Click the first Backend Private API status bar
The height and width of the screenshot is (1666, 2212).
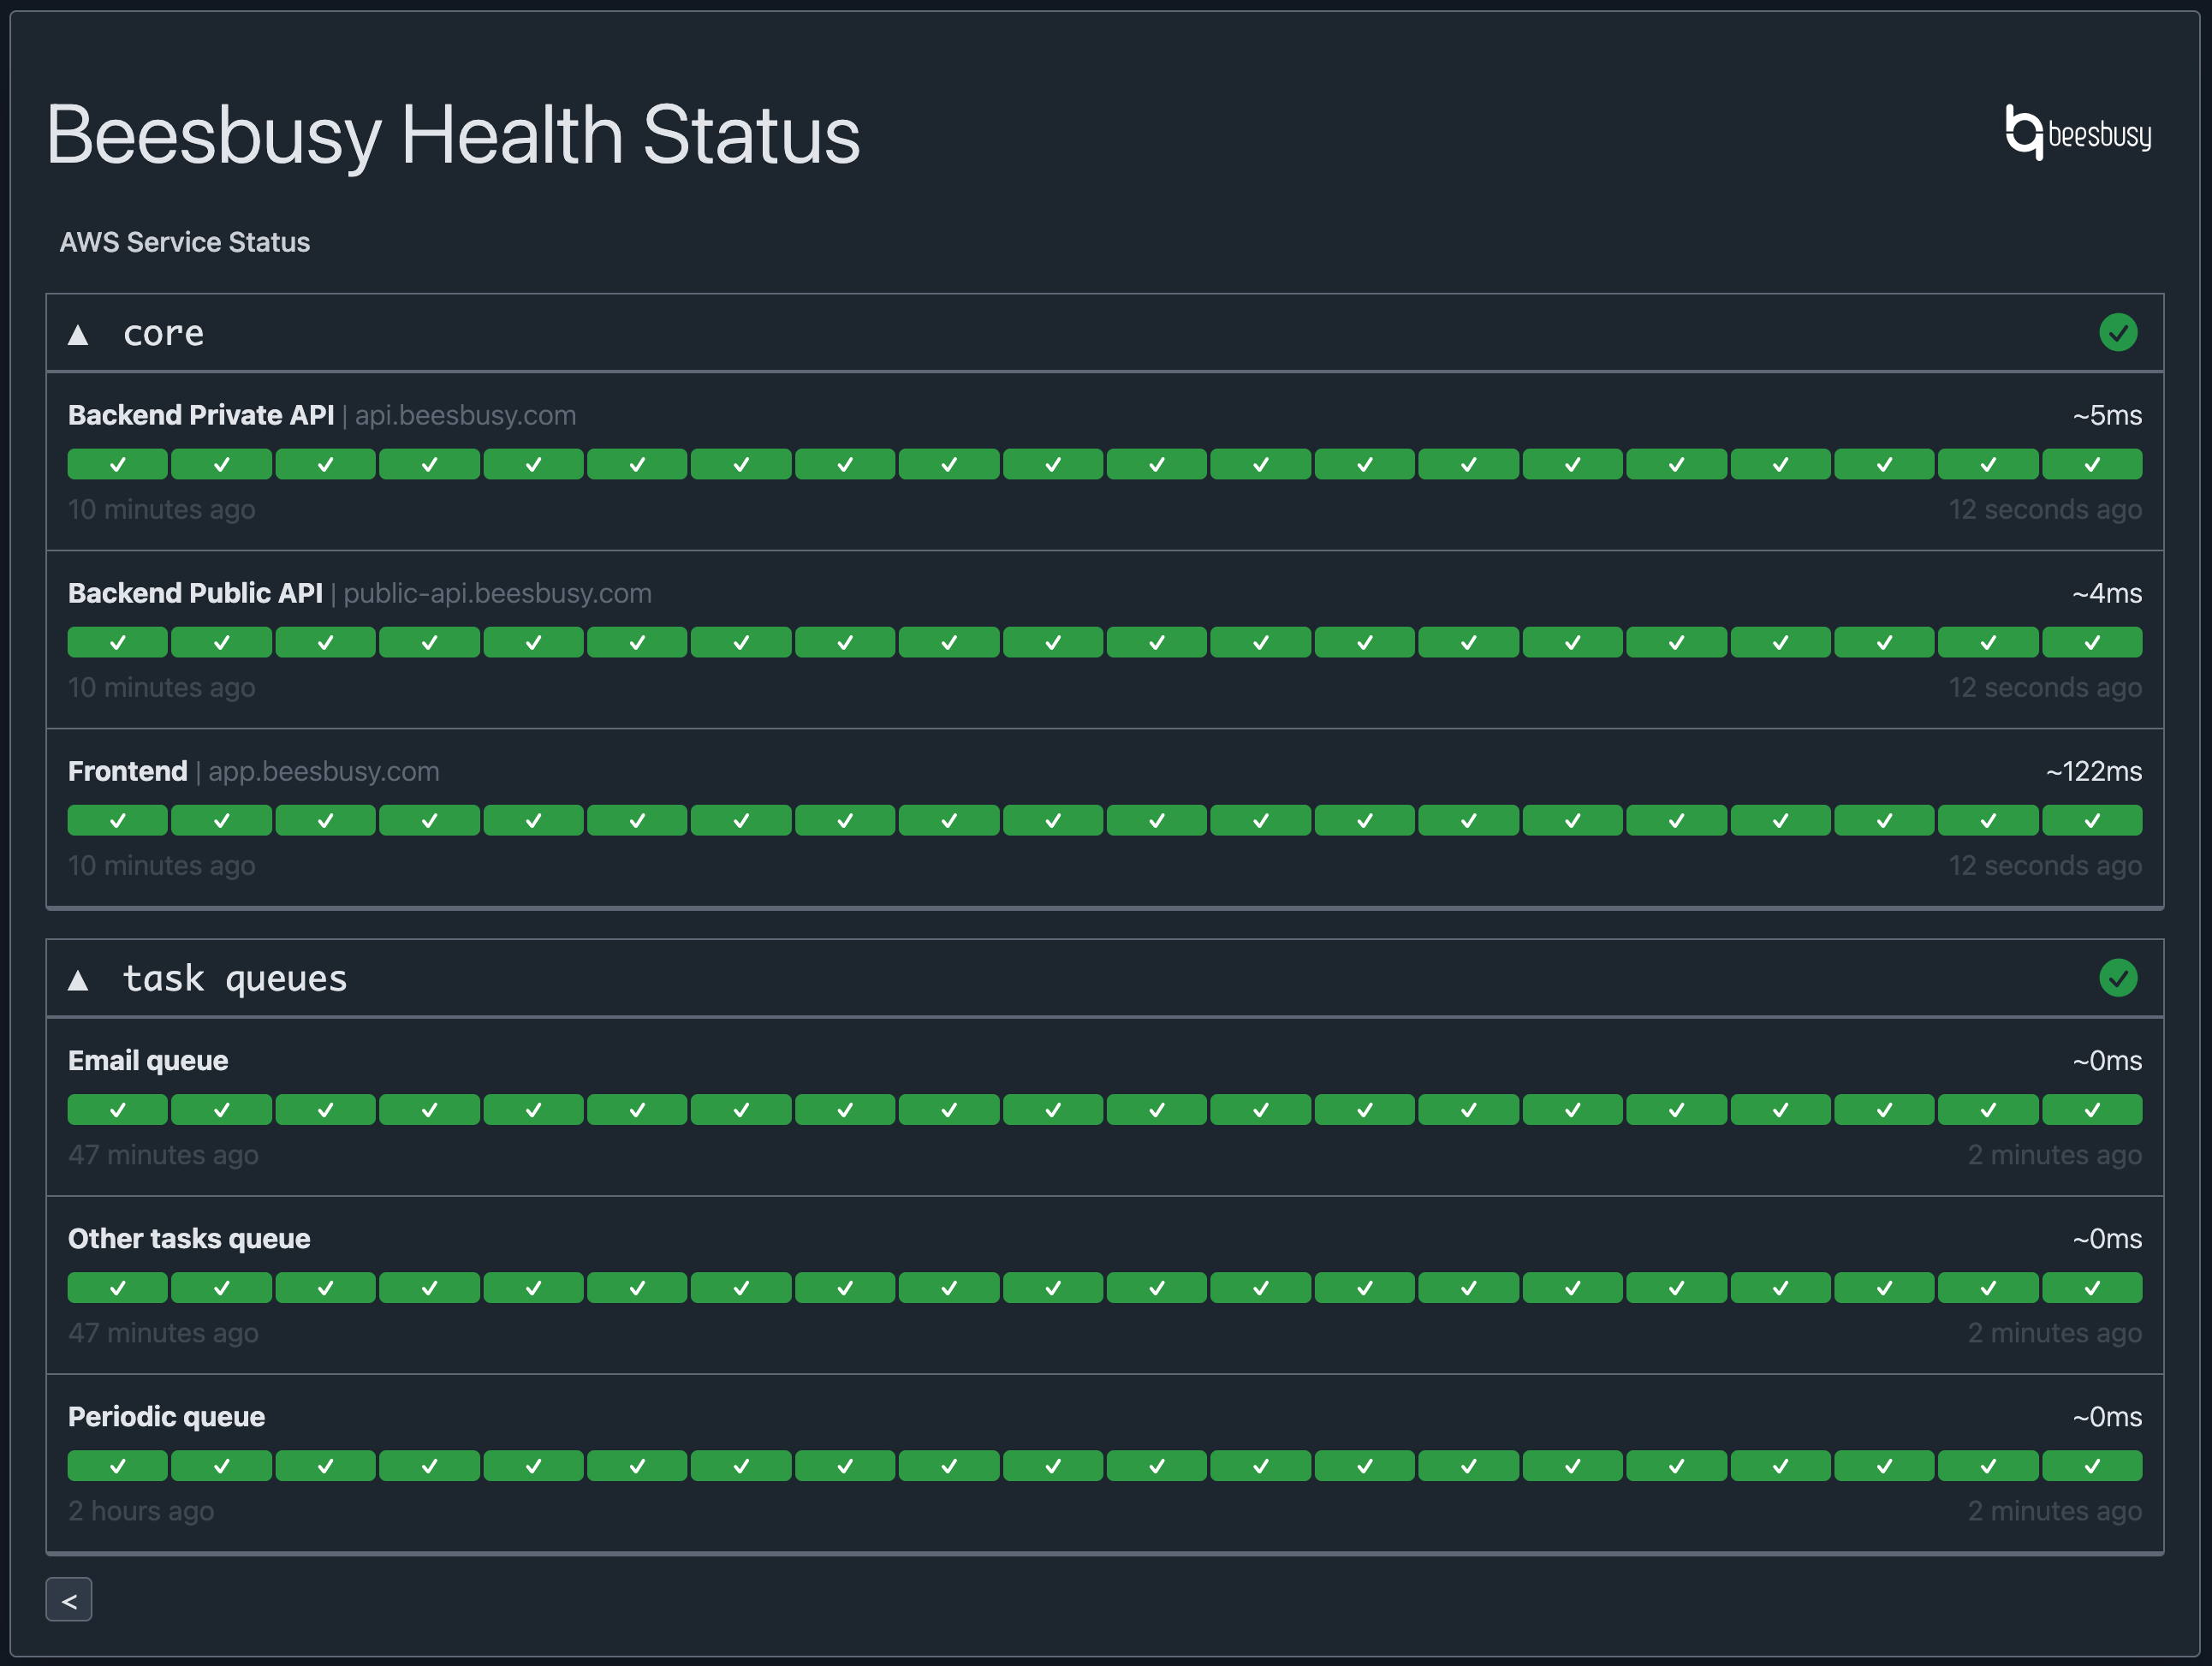(x=117, y=464)
